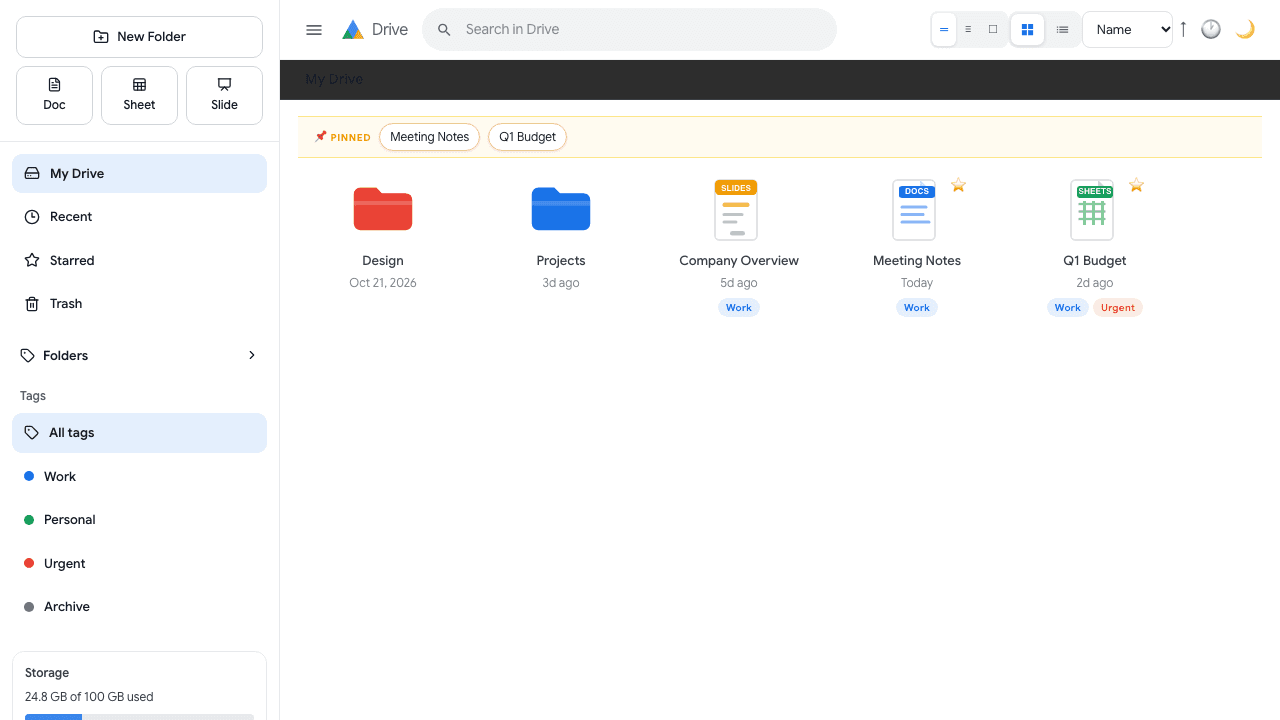Open the Company Overview slides file icon
Viewport: 1280px width, 720px height.
point(736,210)
